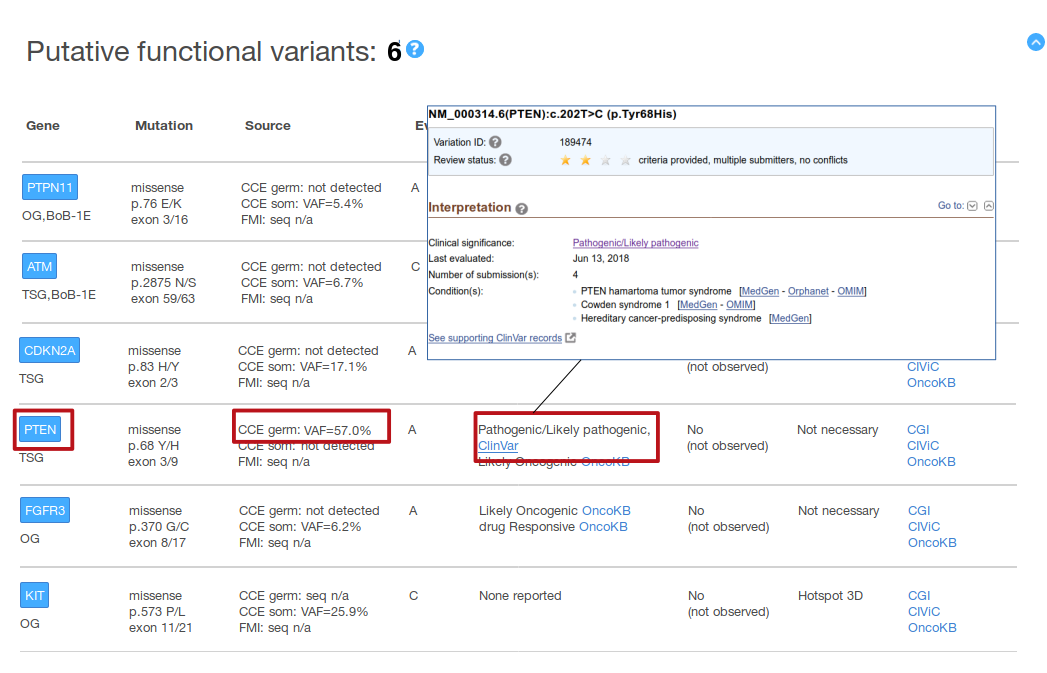Open OMIM link for Cowden syndrome 1

[740, 305]
